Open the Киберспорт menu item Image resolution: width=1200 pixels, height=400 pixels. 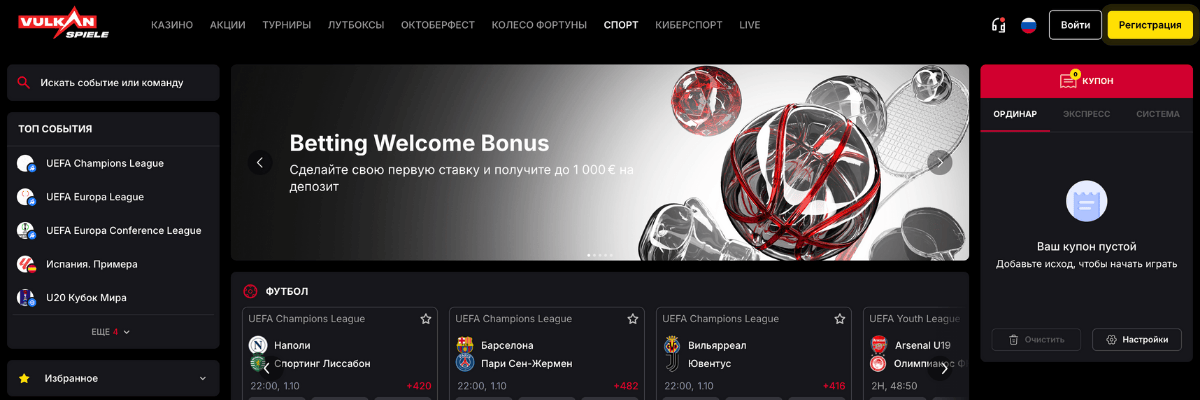coord(689,25)
